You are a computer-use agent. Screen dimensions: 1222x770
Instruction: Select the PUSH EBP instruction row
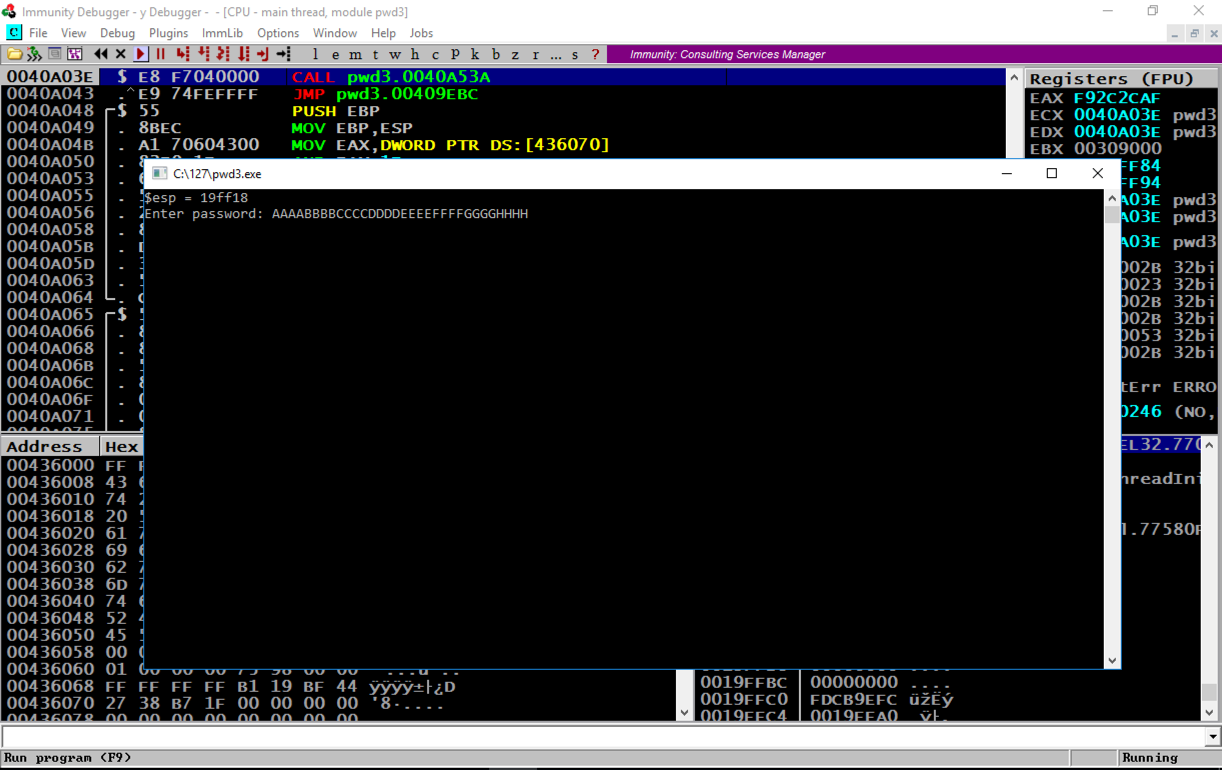click(503, 111)
